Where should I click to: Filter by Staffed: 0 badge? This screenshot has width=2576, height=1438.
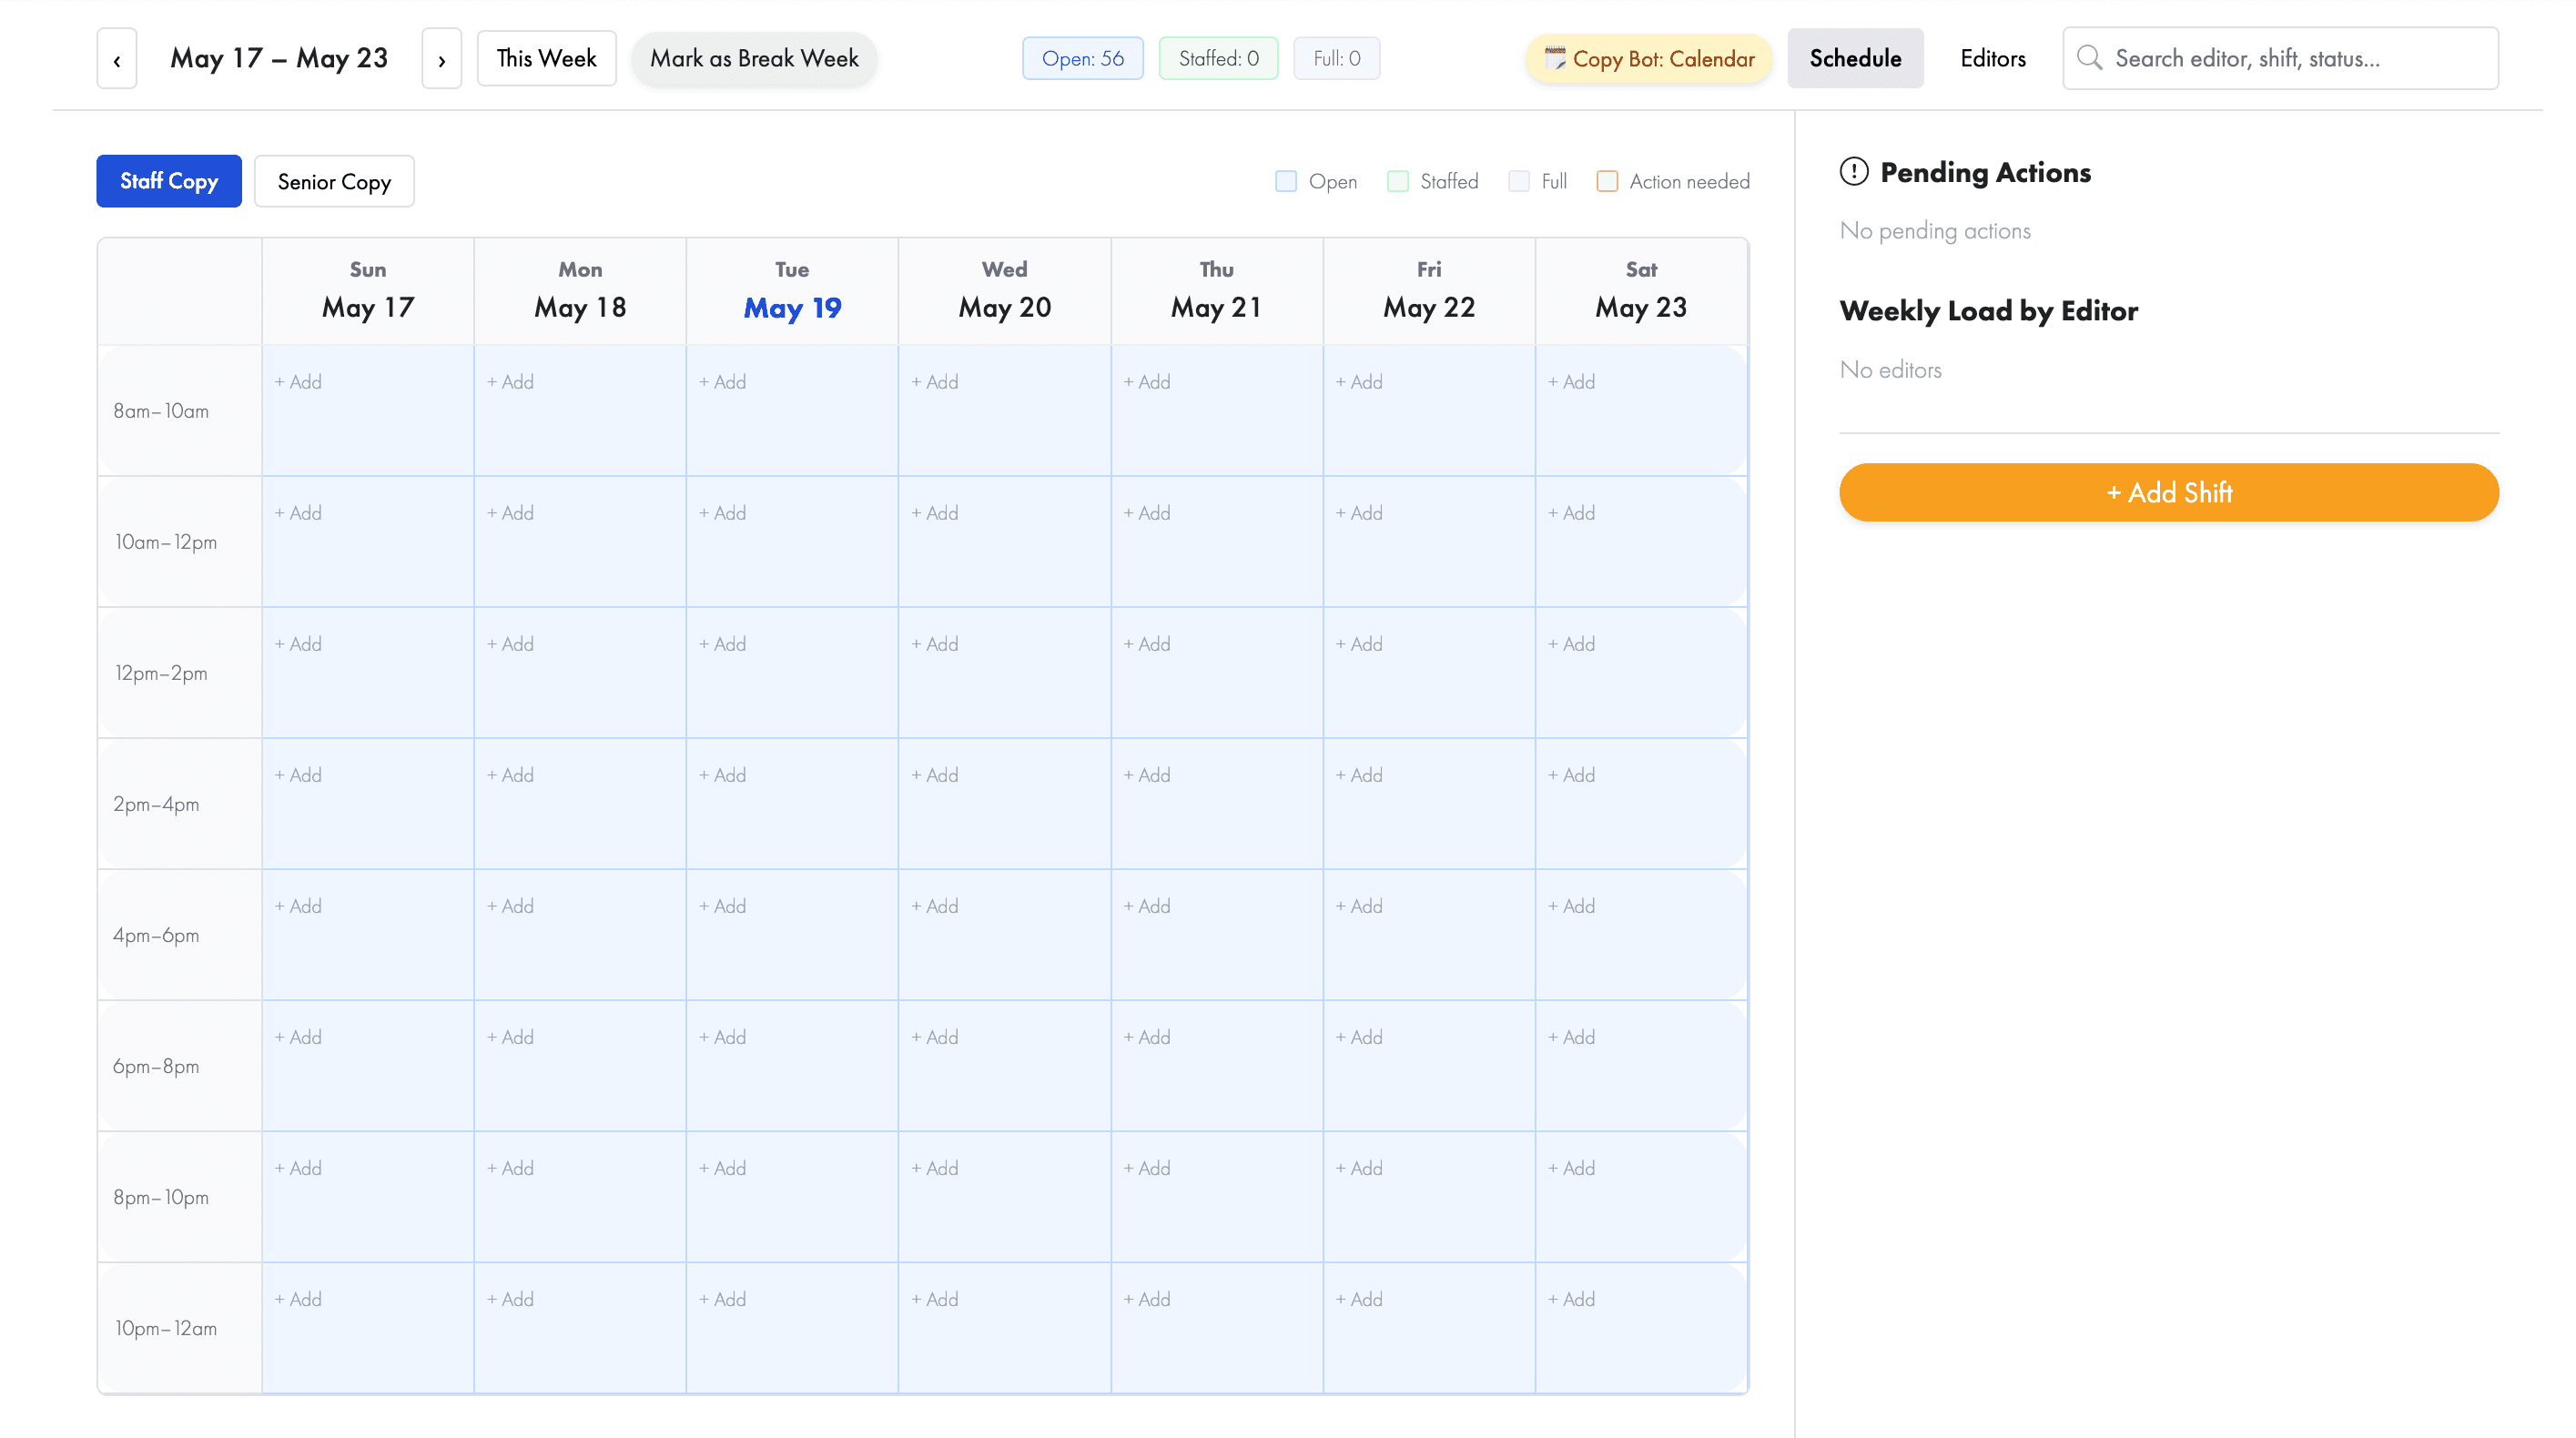1218,59
